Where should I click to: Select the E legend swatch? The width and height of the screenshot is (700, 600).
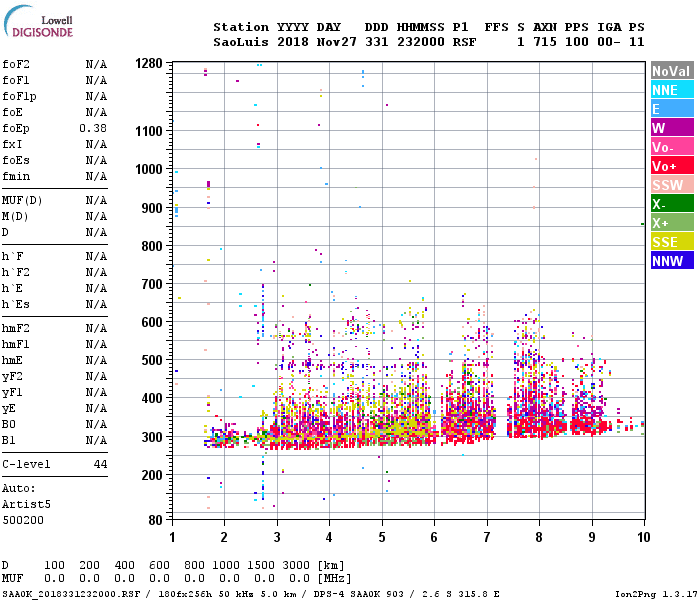tap(672, 109)
